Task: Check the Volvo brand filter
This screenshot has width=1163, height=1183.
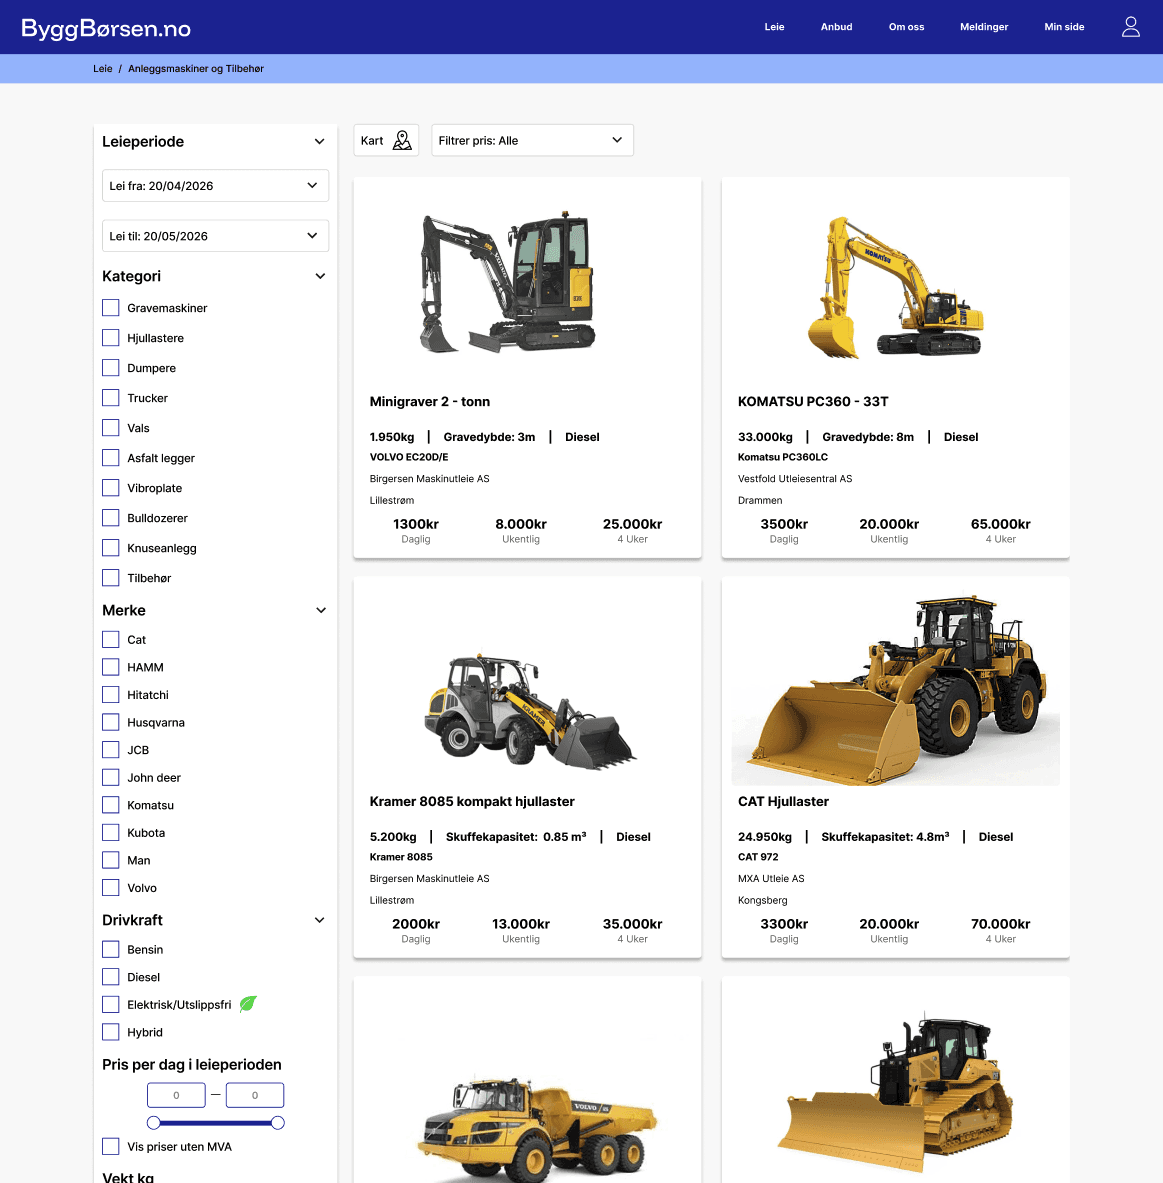Action: [111, 888]
